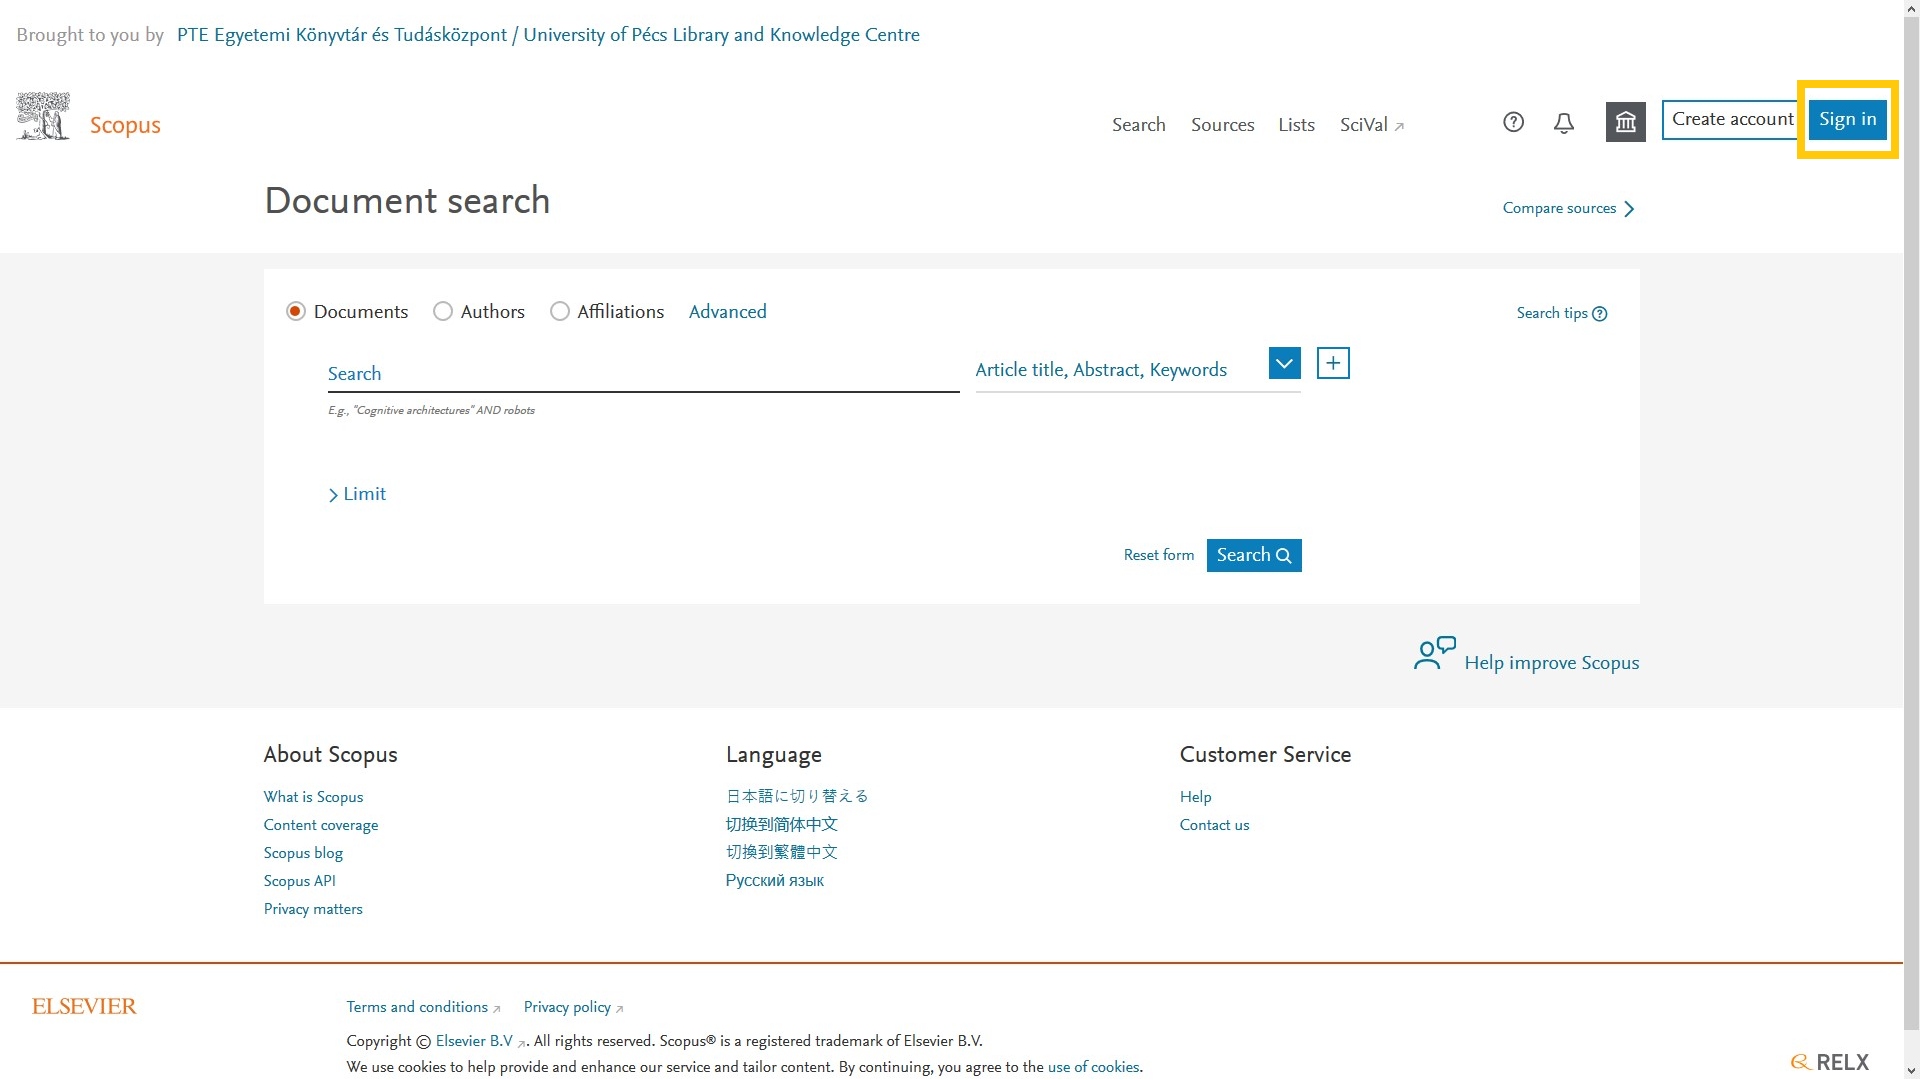Open Scopus API link
1920x1080 pixels.
[300, 881]
